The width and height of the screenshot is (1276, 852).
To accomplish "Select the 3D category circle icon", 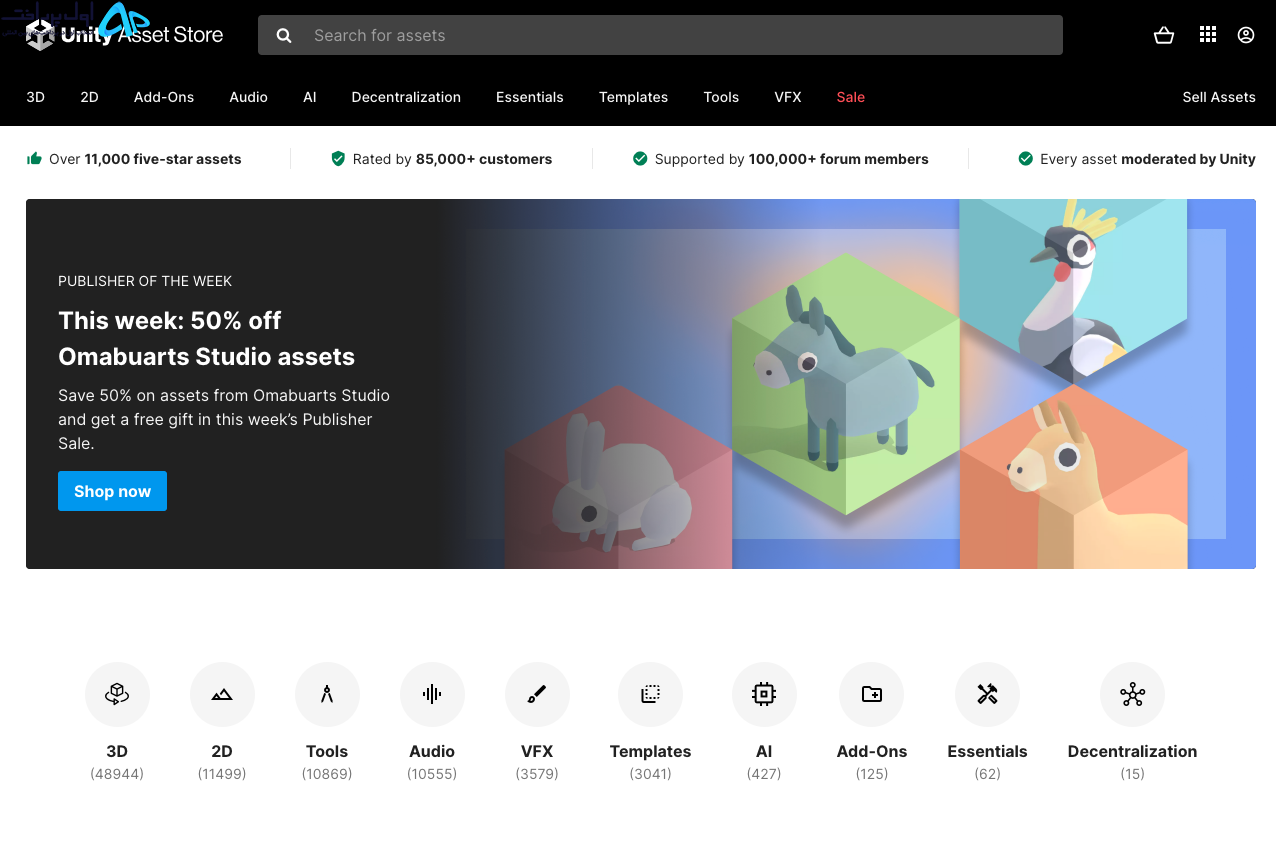I will tap(117, 694).
